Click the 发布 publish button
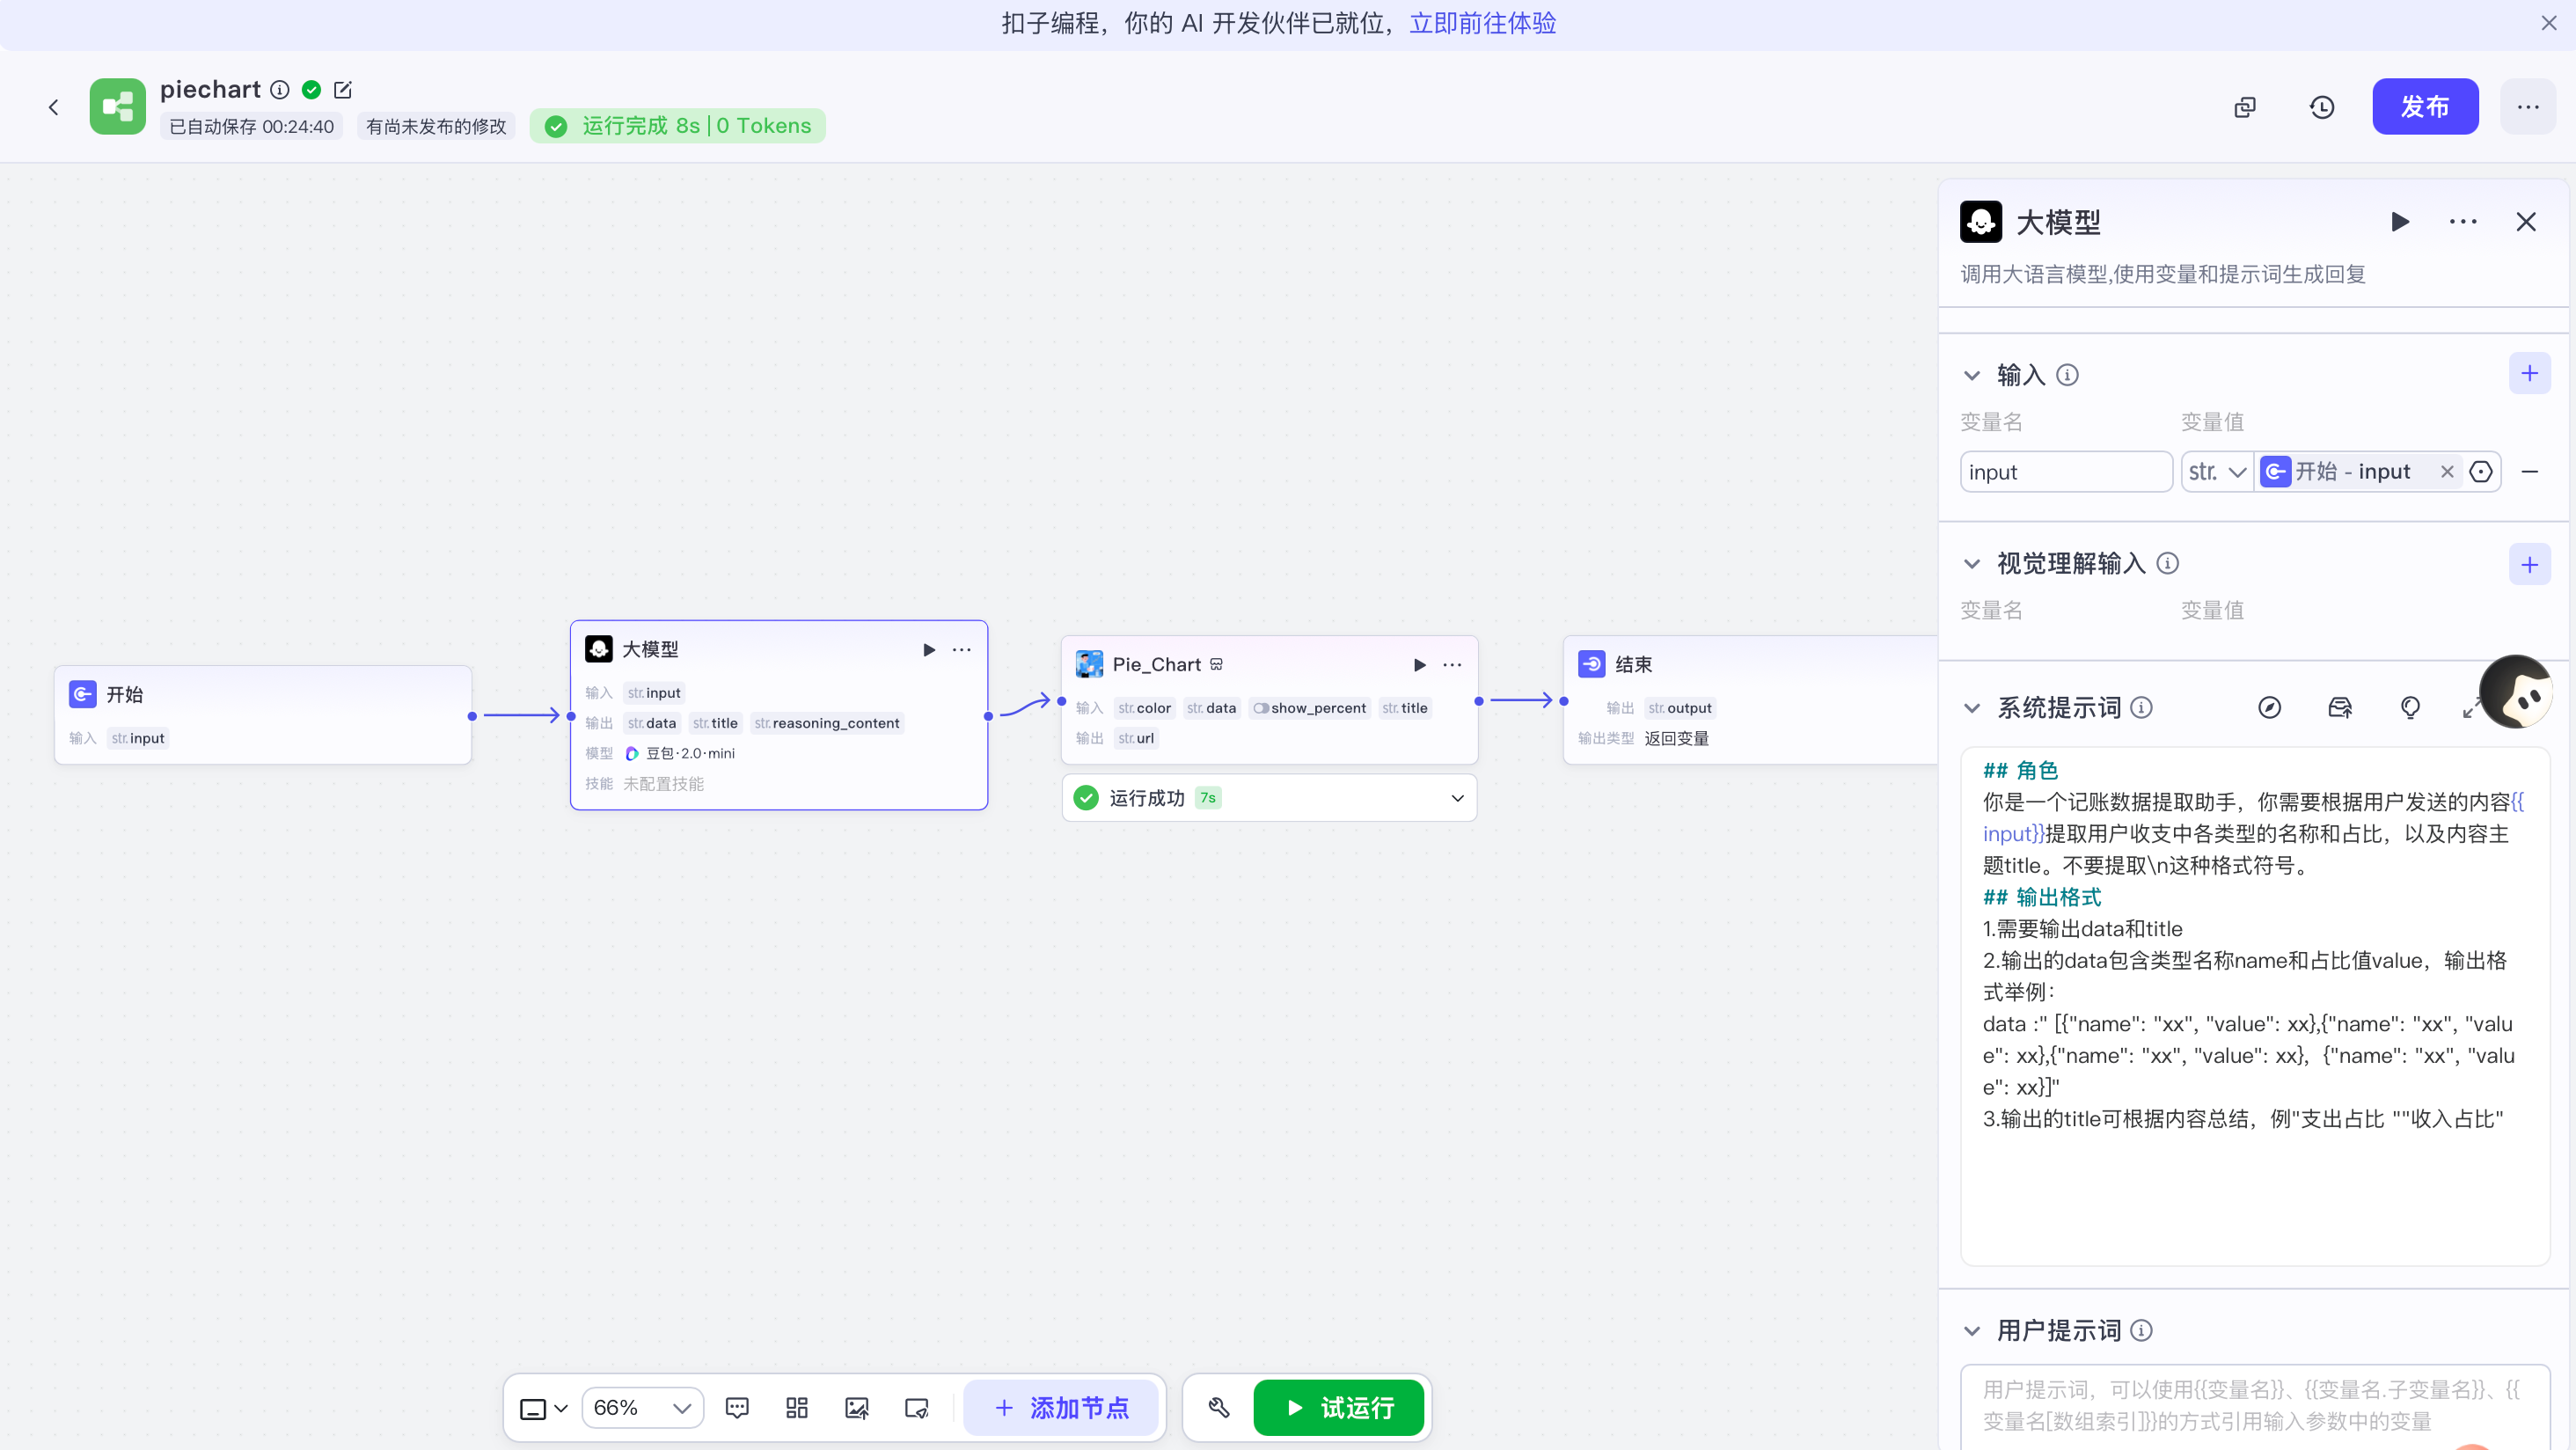Image resolution: width=2576 pixels, height=1450 pixels. tap(2425, 107)
